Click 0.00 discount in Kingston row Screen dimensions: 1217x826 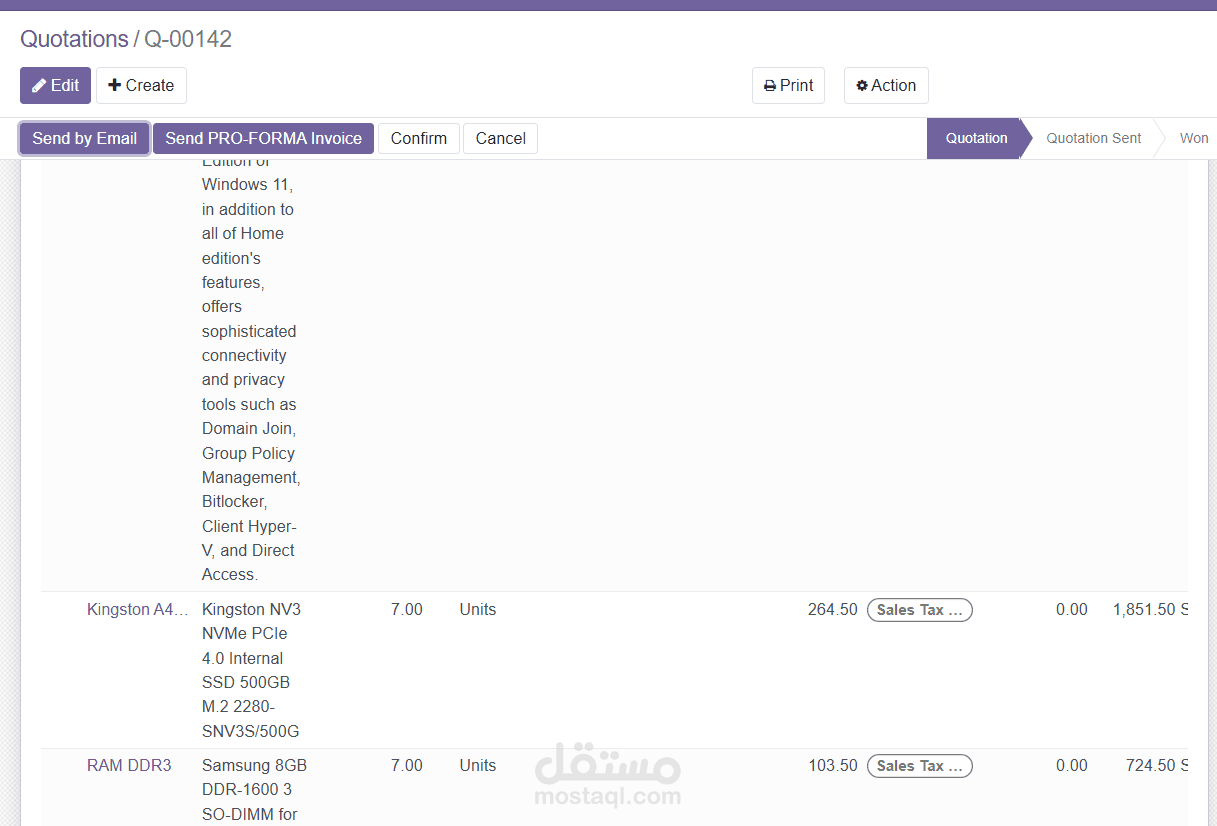coord(1072,609)
